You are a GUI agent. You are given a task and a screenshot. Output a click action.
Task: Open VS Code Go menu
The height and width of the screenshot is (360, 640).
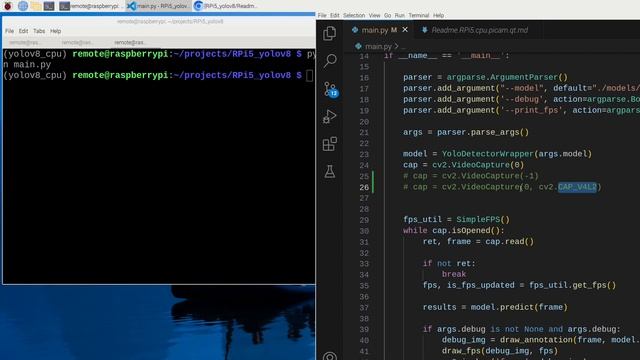[x=387, y=16]
